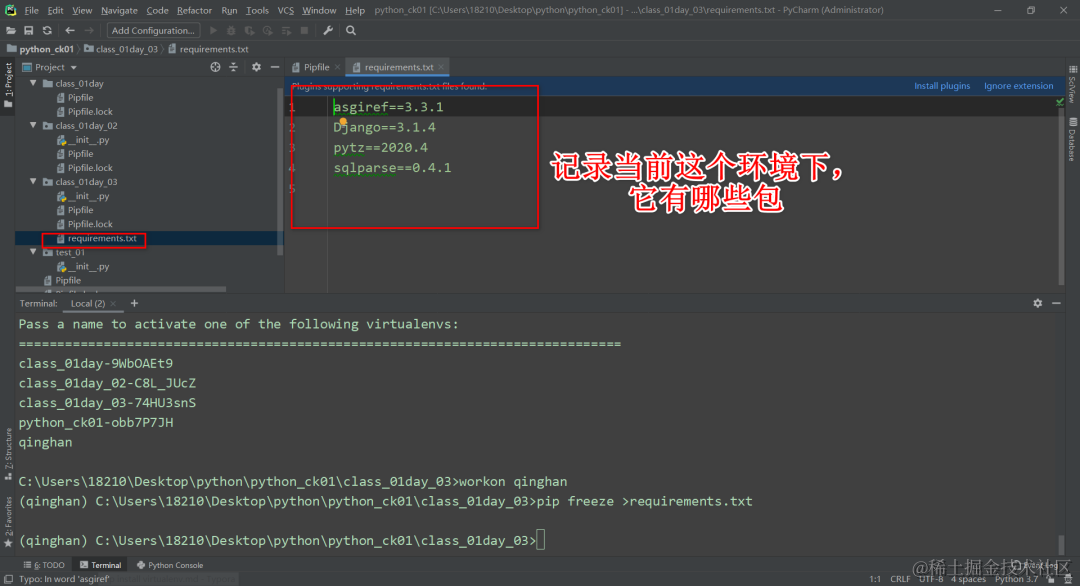
Task: Click the Stop square icon in toolbar
Action: pos(304,30)
